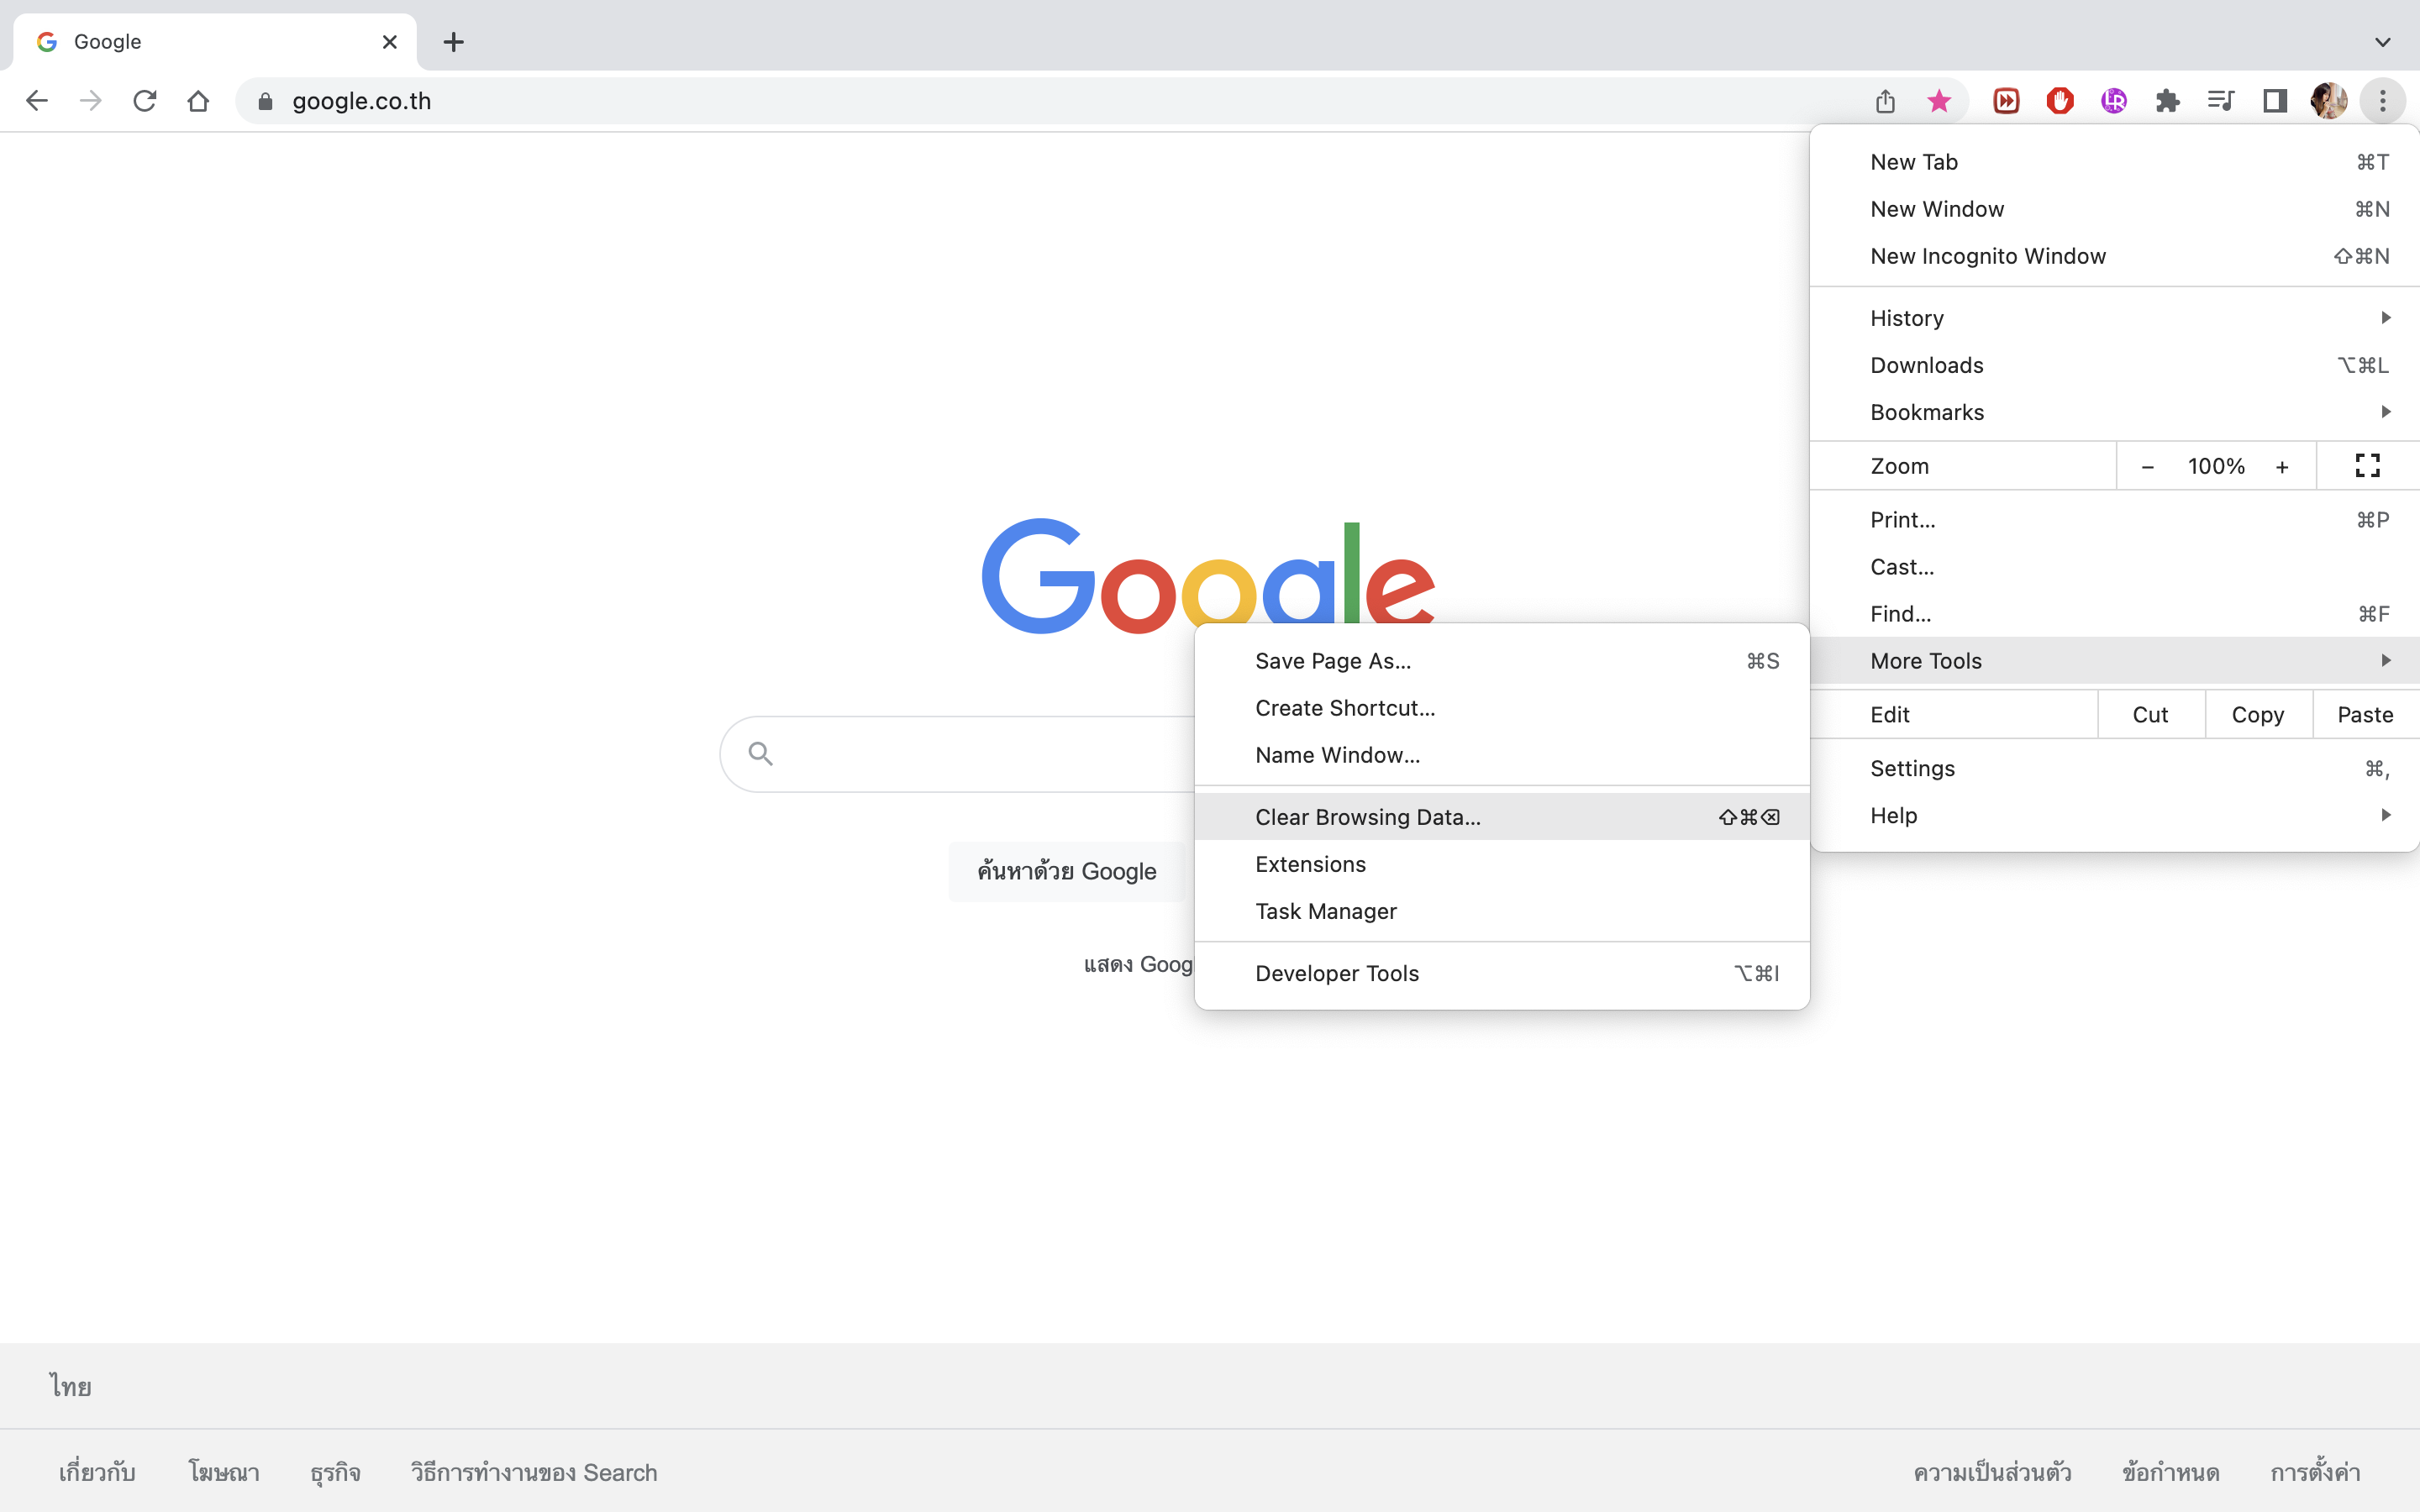
Task: Click the pink bookmark star icon
Action: [1938, 101]
